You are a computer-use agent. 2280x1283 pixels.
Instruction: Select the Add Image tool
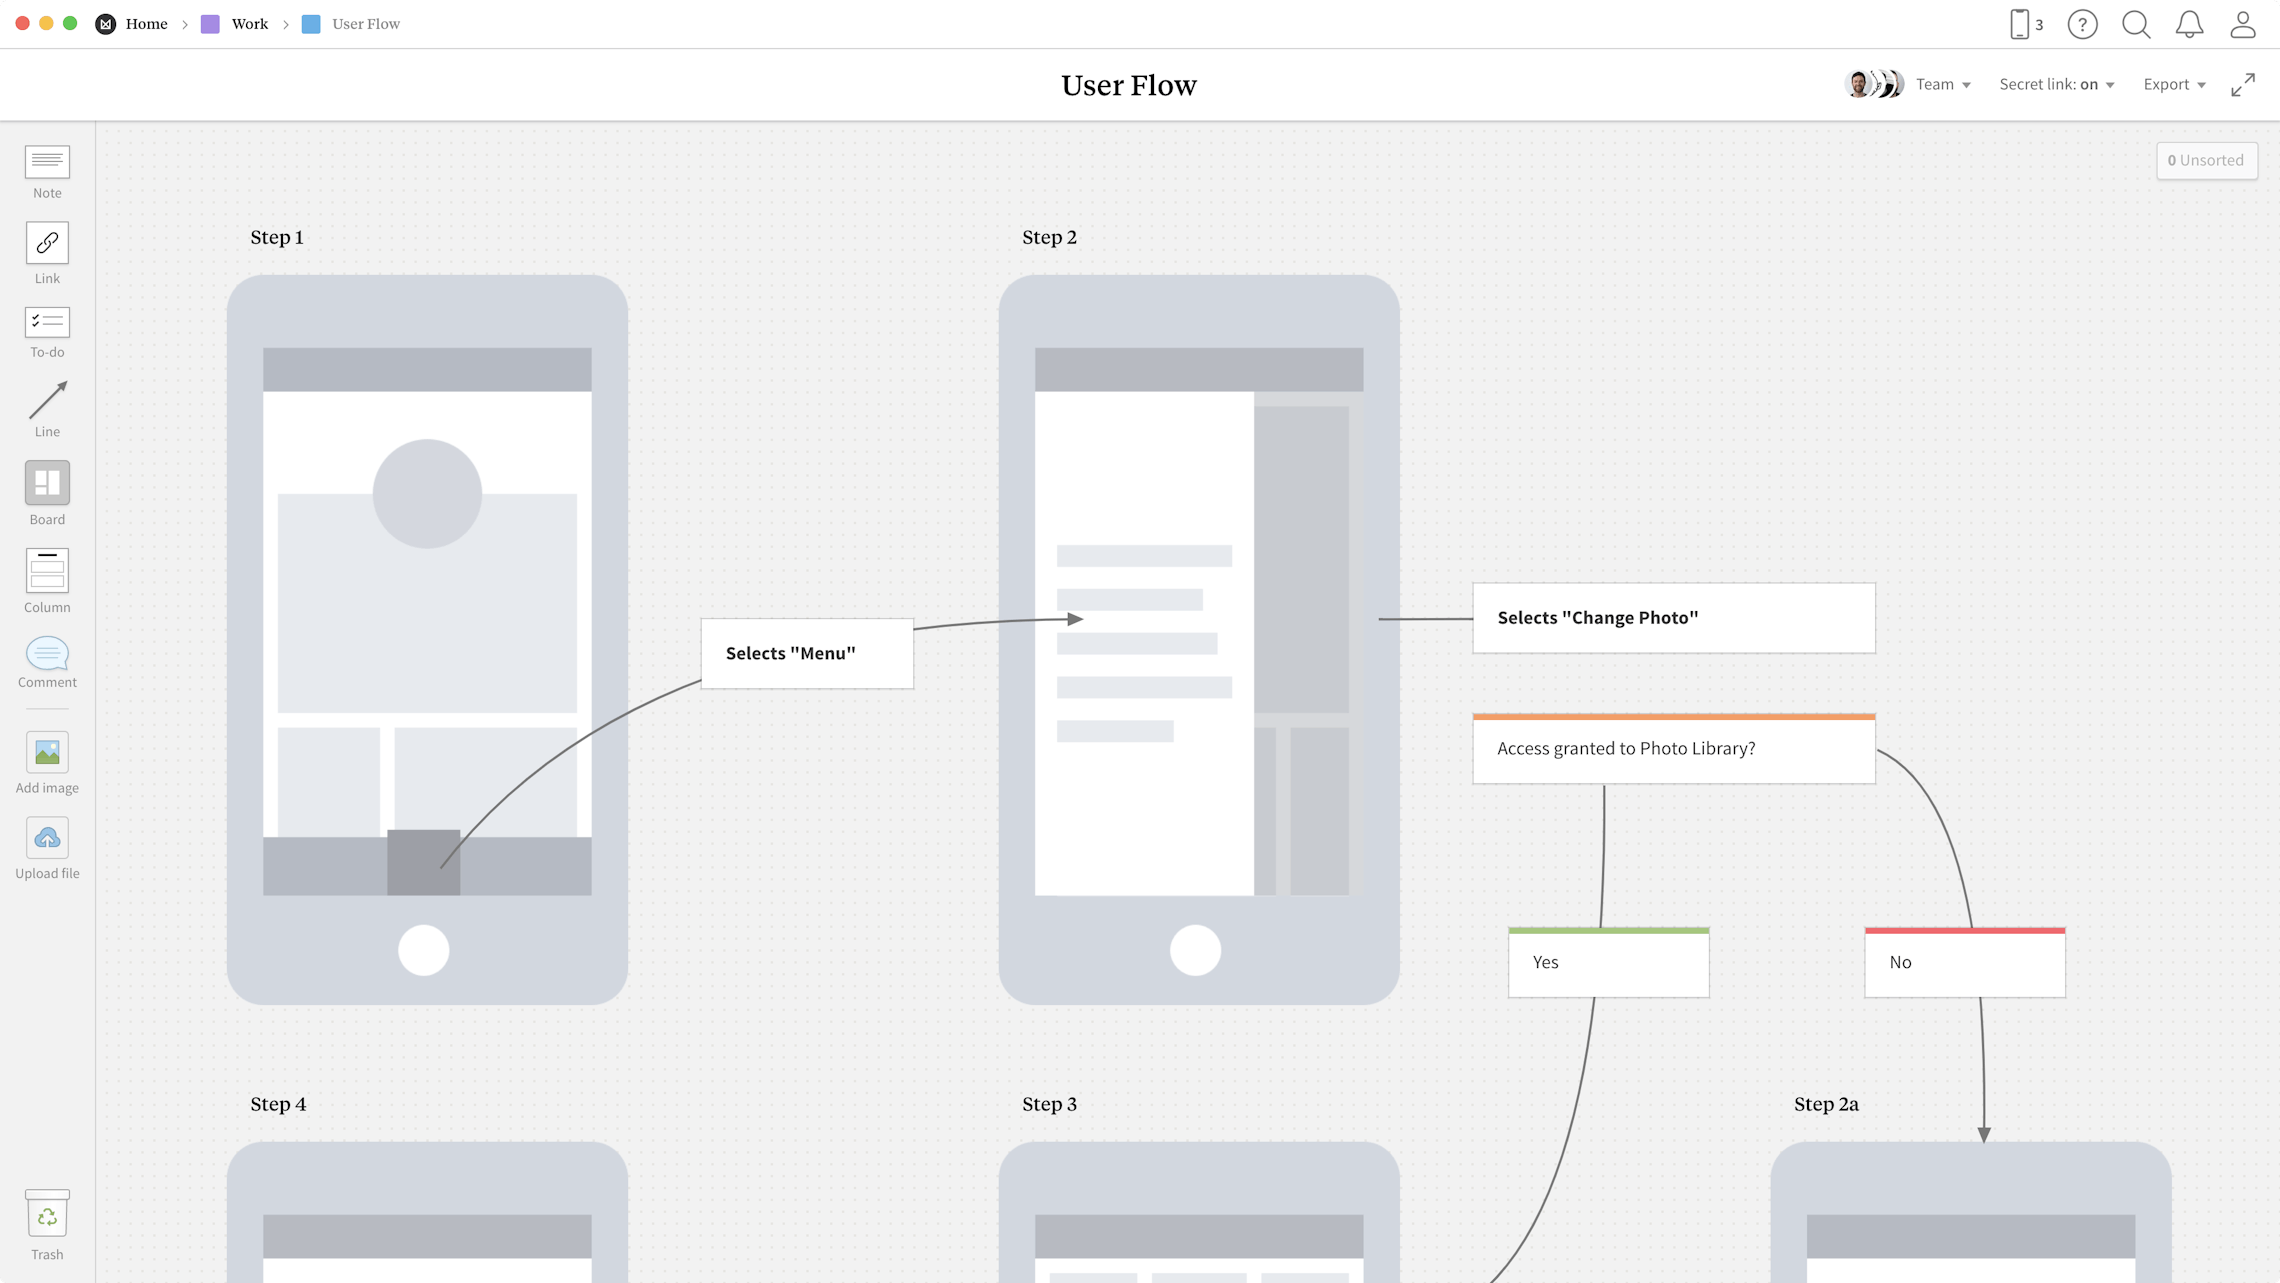pos(47,752)
